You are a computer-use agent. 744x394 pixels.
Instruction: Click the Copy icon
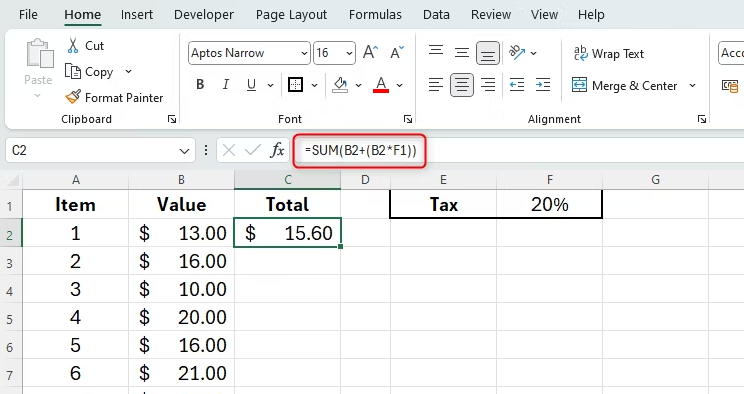click(73, 72)
